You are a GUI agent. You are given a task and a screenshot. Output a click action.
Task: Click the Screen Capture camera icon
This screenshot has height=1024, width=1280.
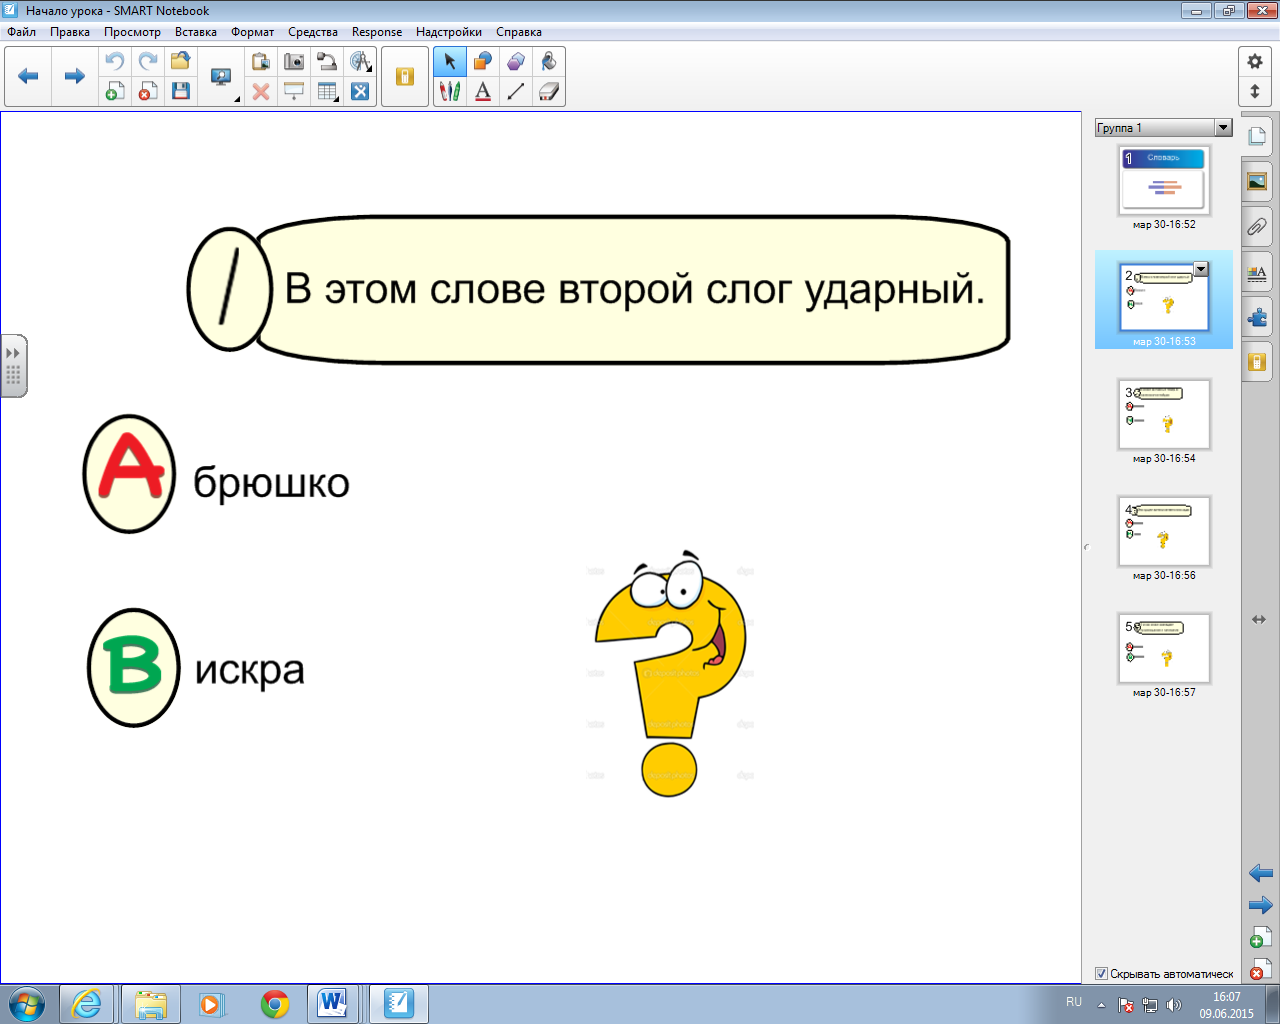click(294, 61)
